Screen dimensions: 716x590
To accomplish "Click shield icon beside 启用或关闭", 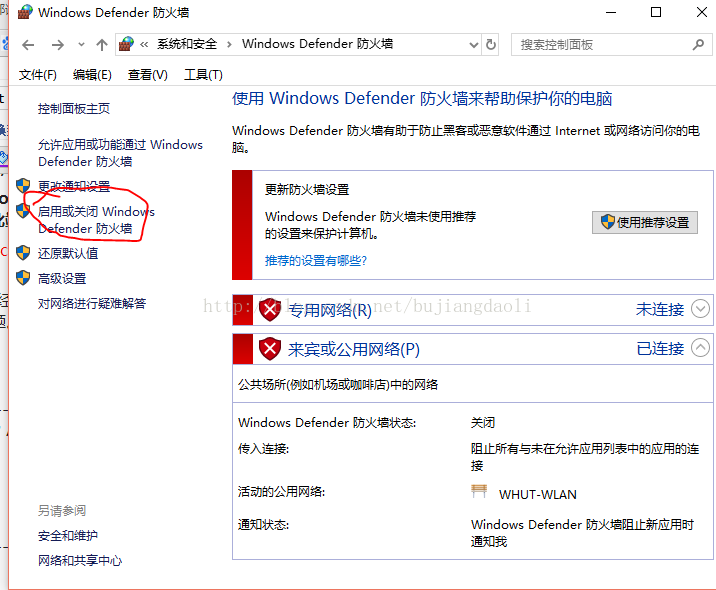I will [23, 211].
